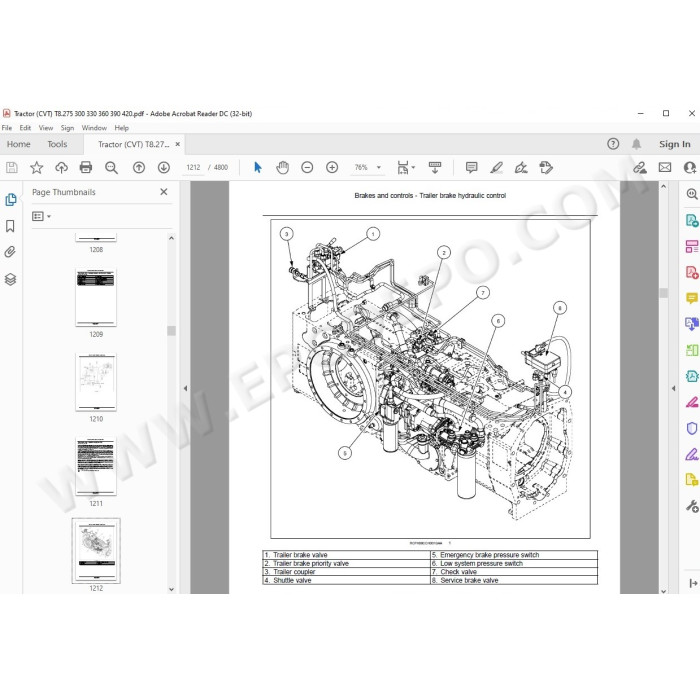700x700 pixels.
Task: Open Comment tool in right sidebar
Action: pos(692,298)
